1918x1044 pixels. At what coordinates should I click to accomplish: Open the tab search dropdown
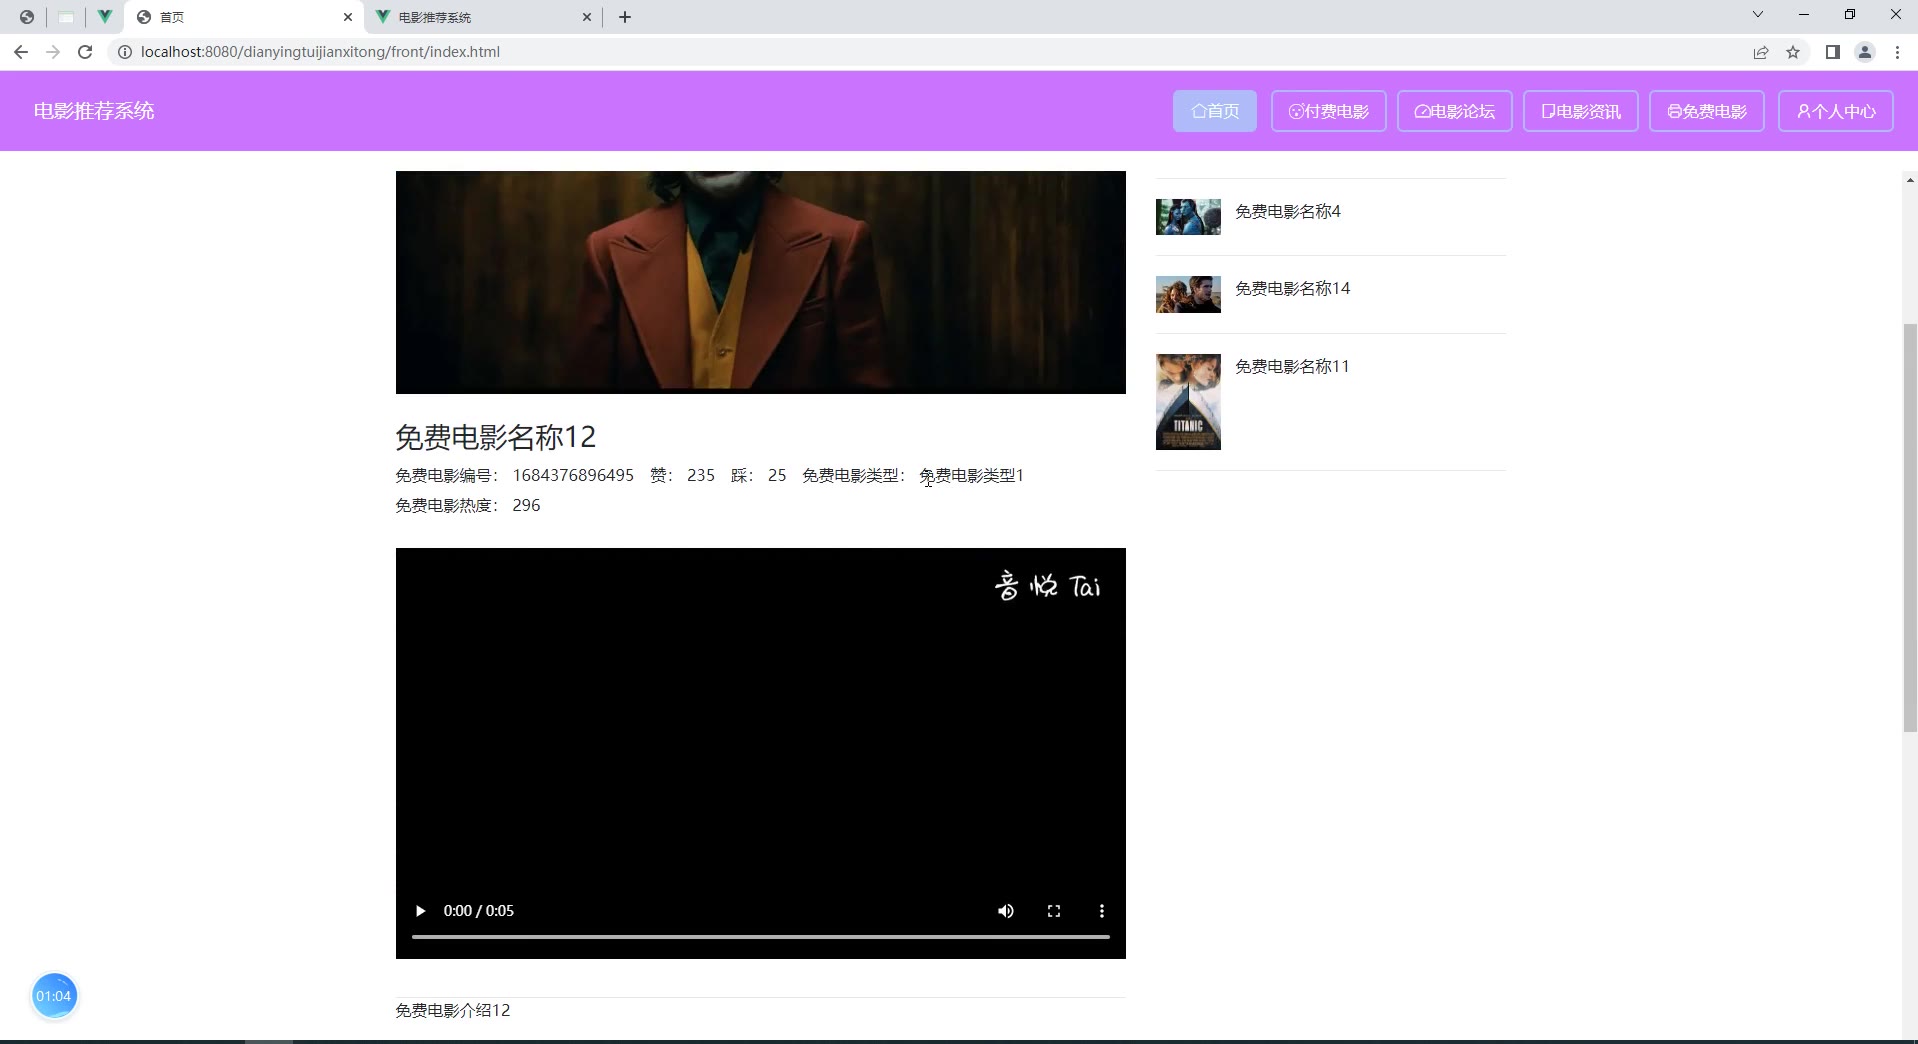tap(1758, 15)
